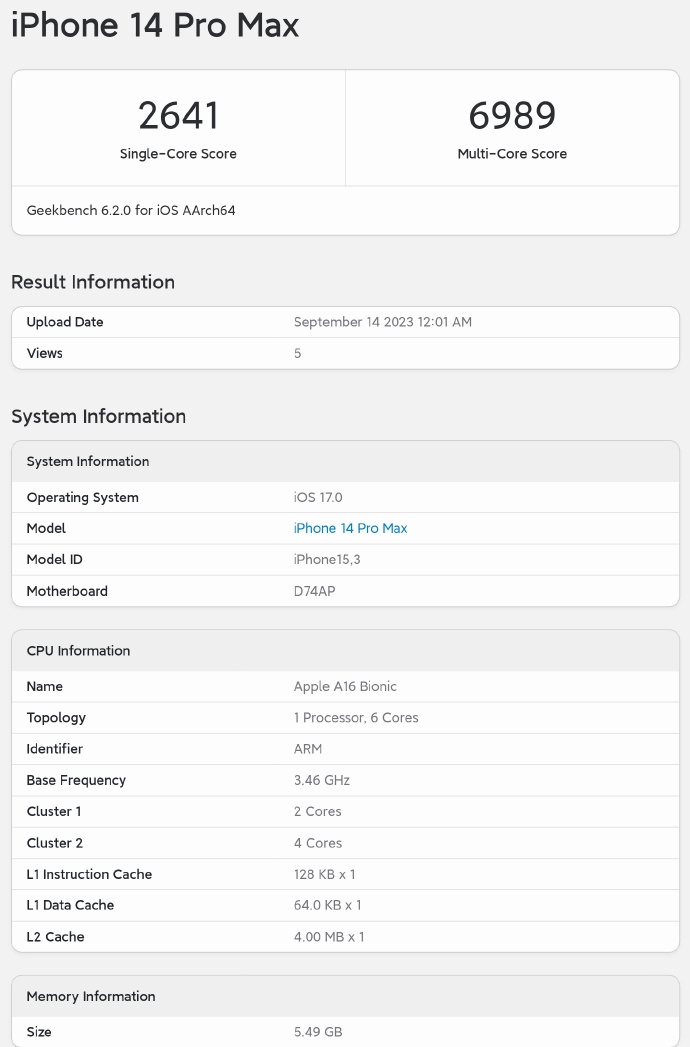Click the L1 Instruction Cache row label
The height and width of the screenshot is (1047, 690).
(89, 874)
